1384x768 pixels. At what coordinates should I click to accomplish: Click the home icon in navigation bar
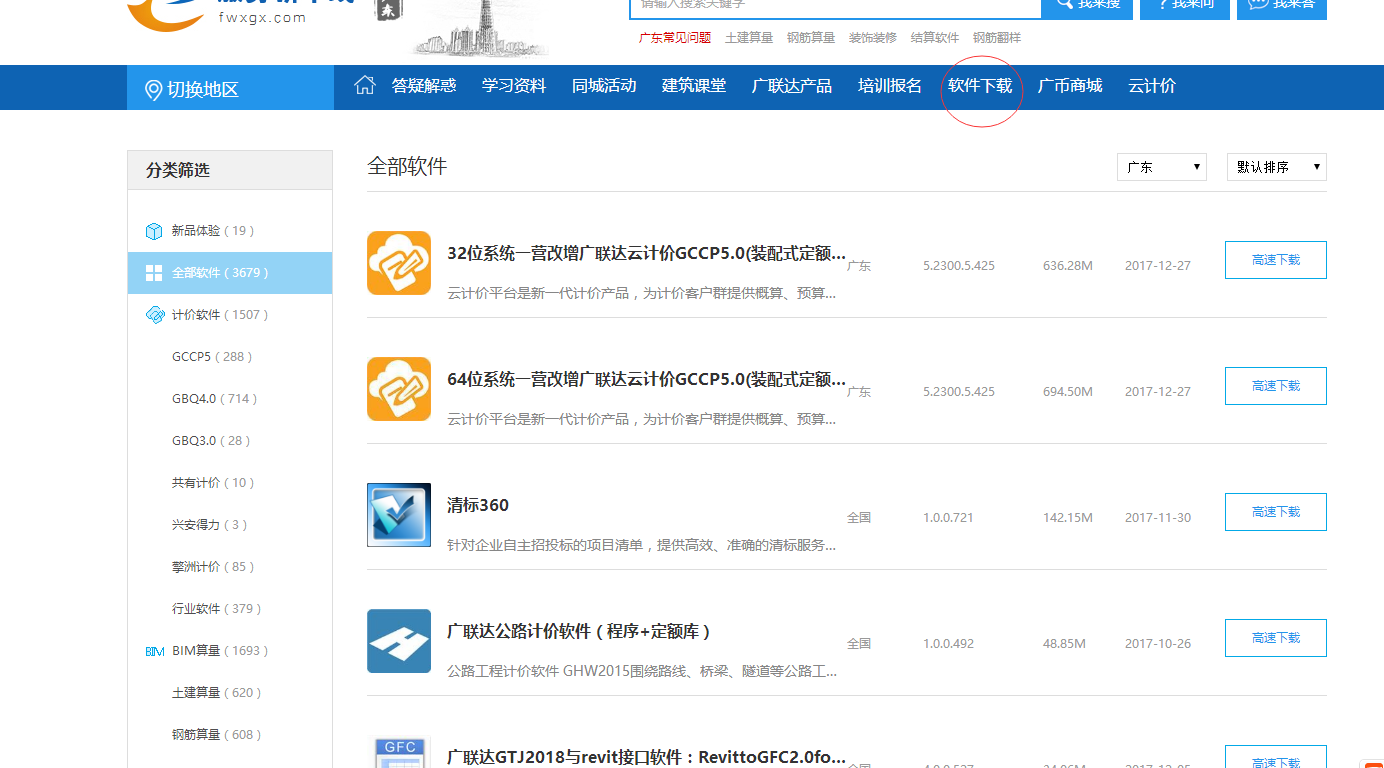tap(365, 85)
